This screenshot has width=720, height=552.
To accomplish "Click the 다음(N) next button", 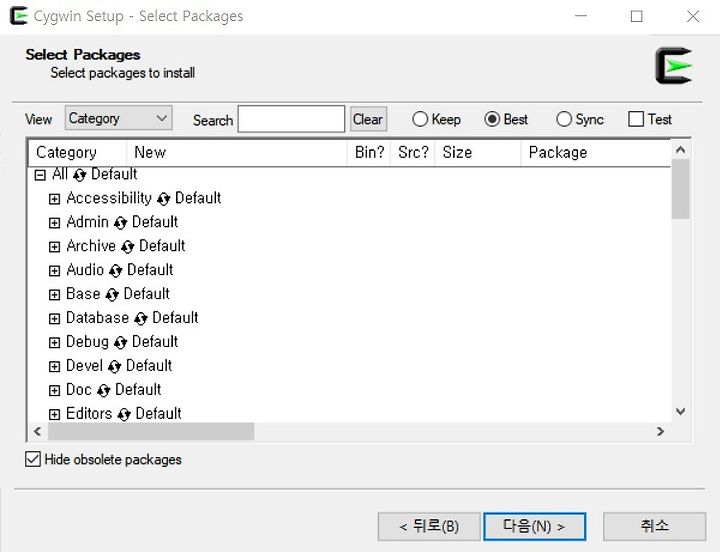I will [x=534, y=526].
